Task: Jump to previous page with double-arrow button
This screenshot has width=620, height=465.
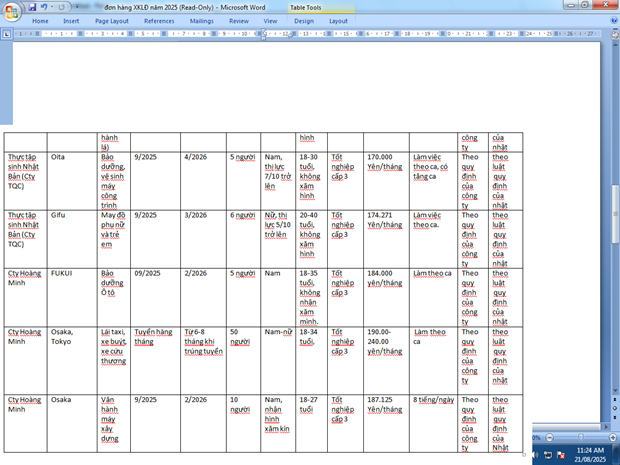Action: (x=615, y=400)
